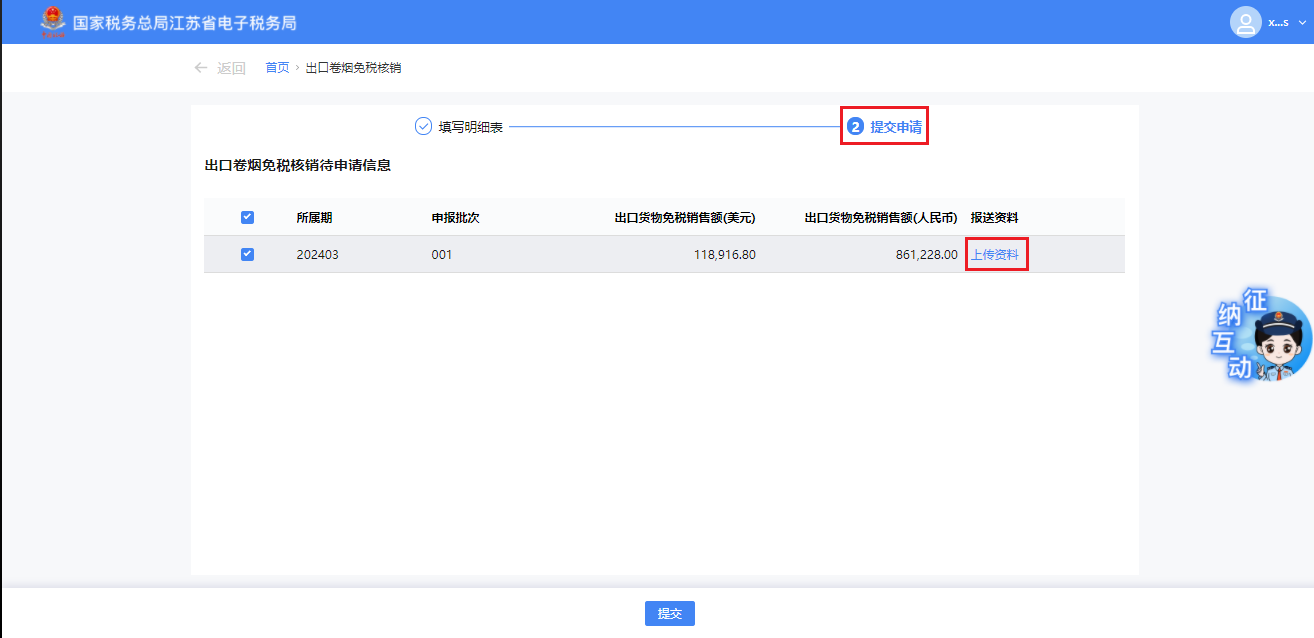Click 上传资料 to upload documents
Image resolution: width=1314 pixels, height=638 pixels.
tap(995, 255)
